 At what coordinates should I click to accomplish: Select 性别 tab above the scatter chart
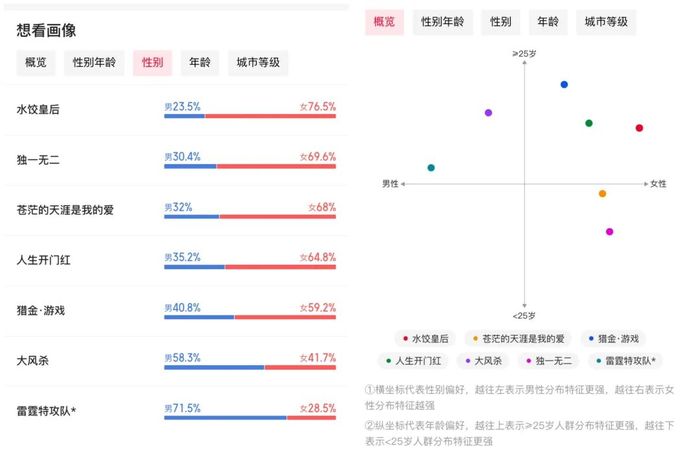click(500, 22)
